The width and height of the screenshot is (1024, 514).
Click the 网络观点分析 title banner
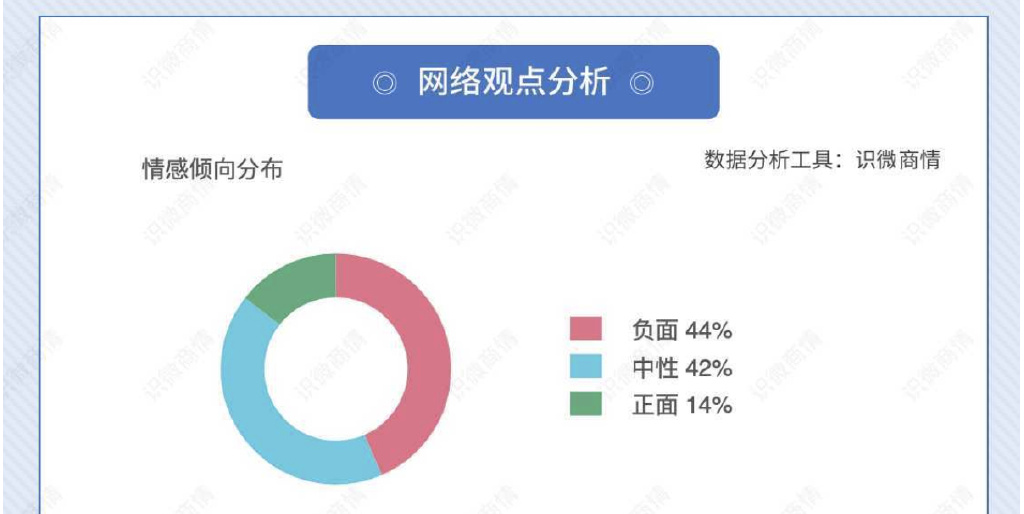[513, 82]
